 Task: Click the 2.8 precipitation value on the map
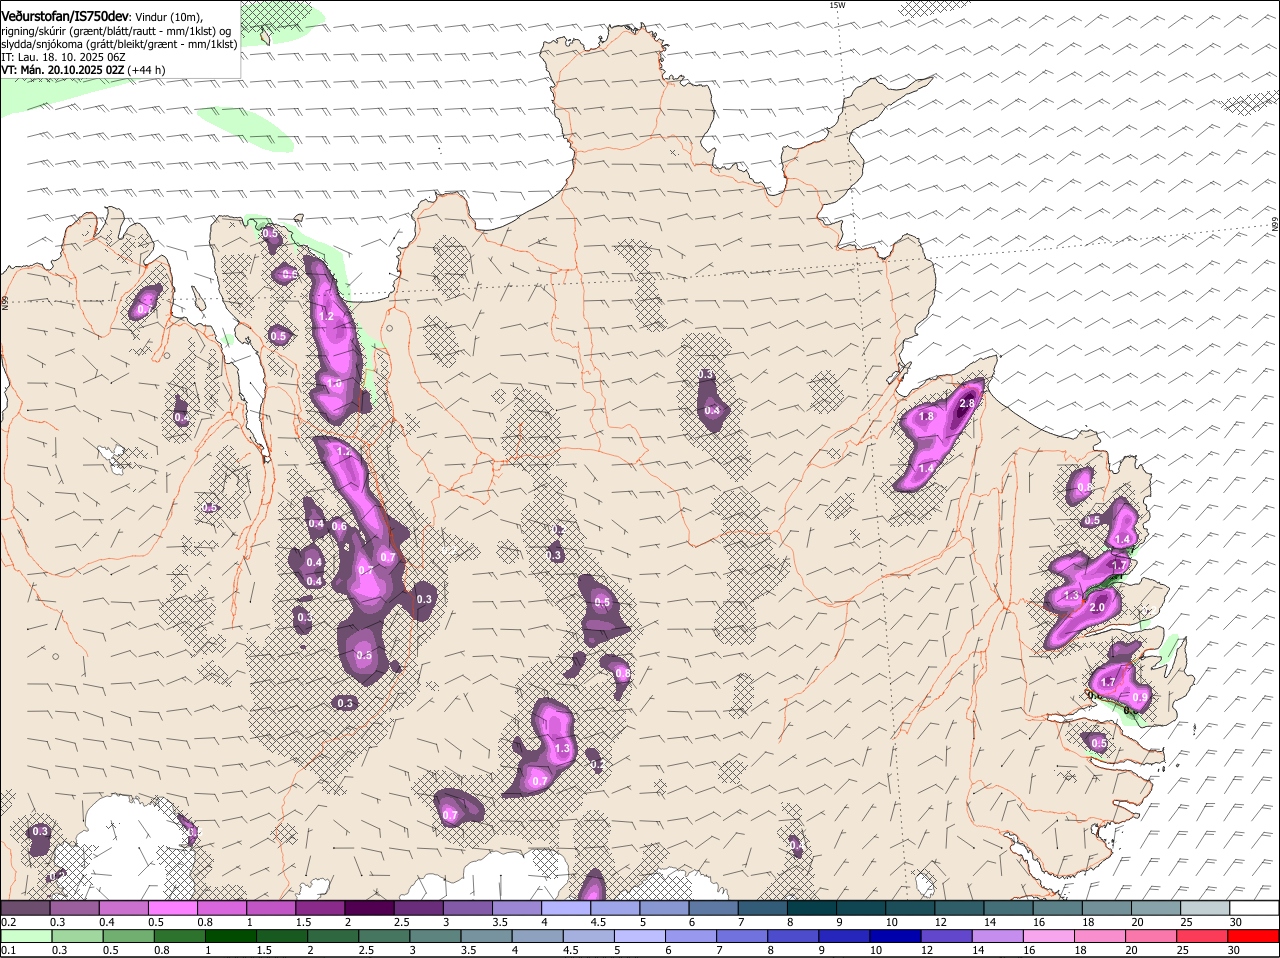[967, 404]
